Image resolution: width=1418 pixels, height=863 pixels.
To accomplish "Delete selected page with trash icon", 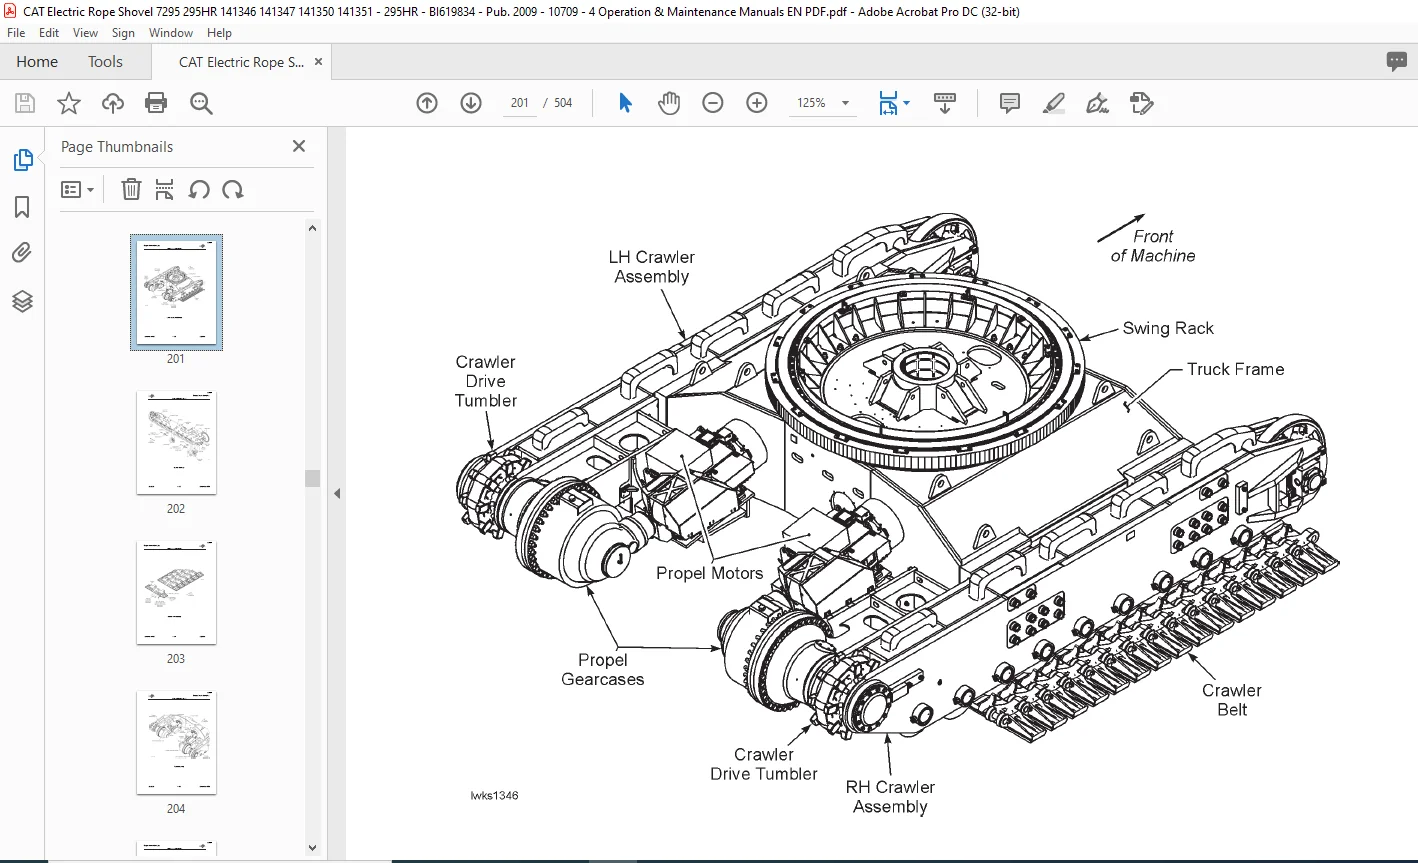I will (131, 189).
